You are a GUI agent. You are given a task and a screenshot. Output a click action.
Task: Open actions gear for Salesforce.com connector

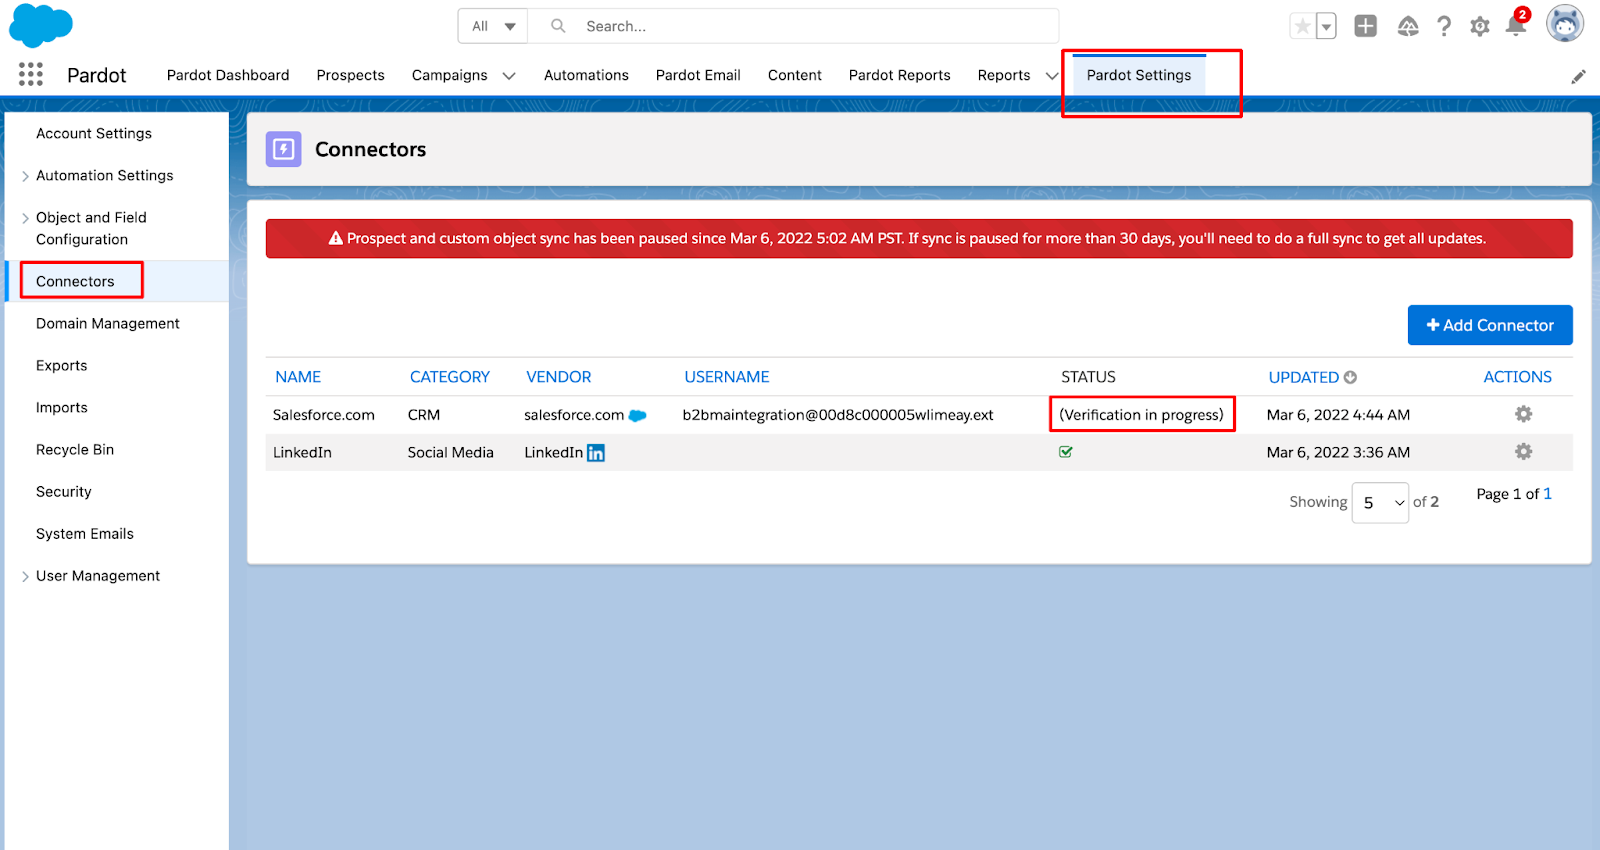coord(1523,414)
